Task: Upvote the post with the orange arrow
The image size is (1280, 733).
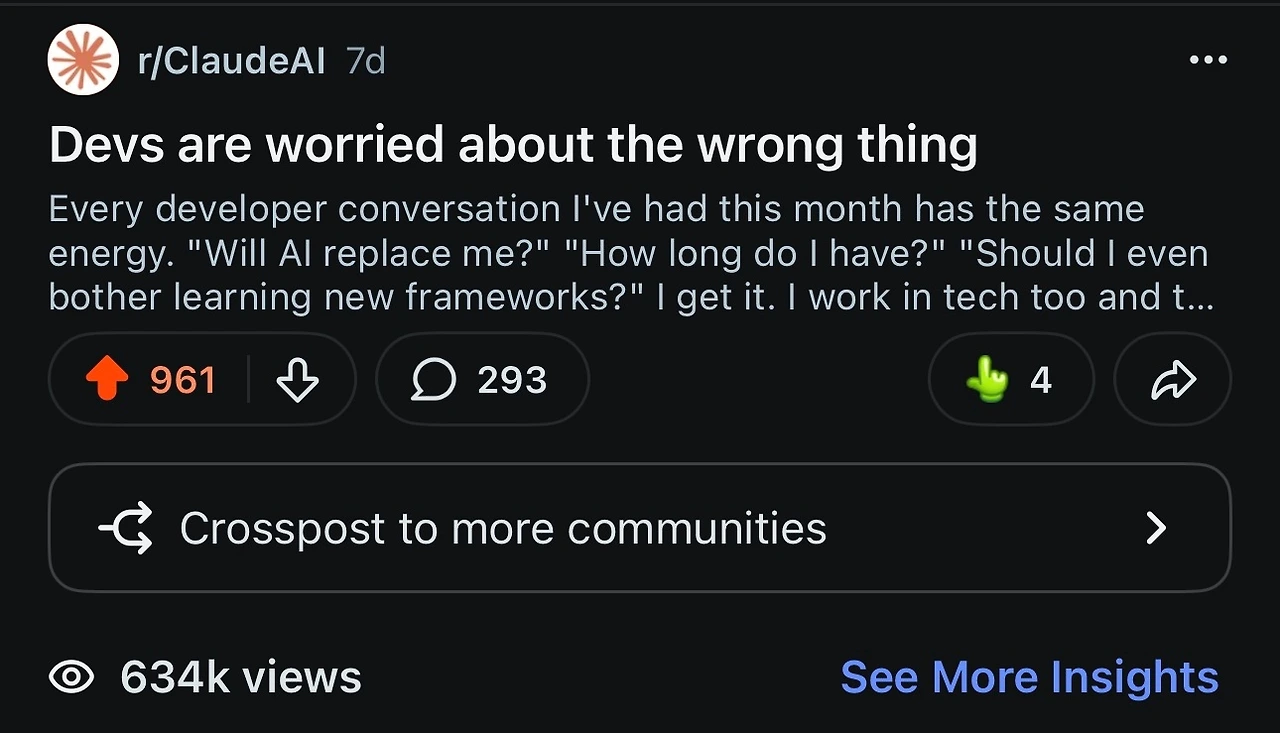Action: 107,380
